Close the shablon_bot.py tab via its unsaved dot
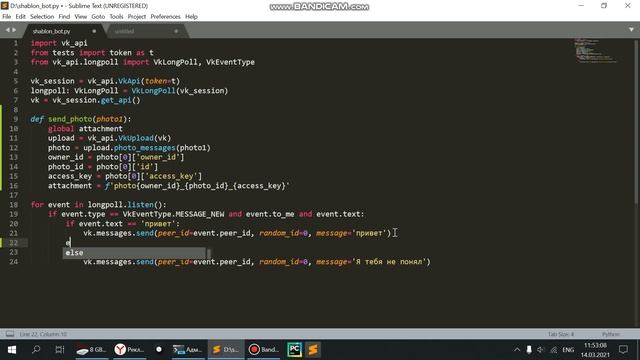The height and width of the screenshot is (360, 640). [94, 31]
